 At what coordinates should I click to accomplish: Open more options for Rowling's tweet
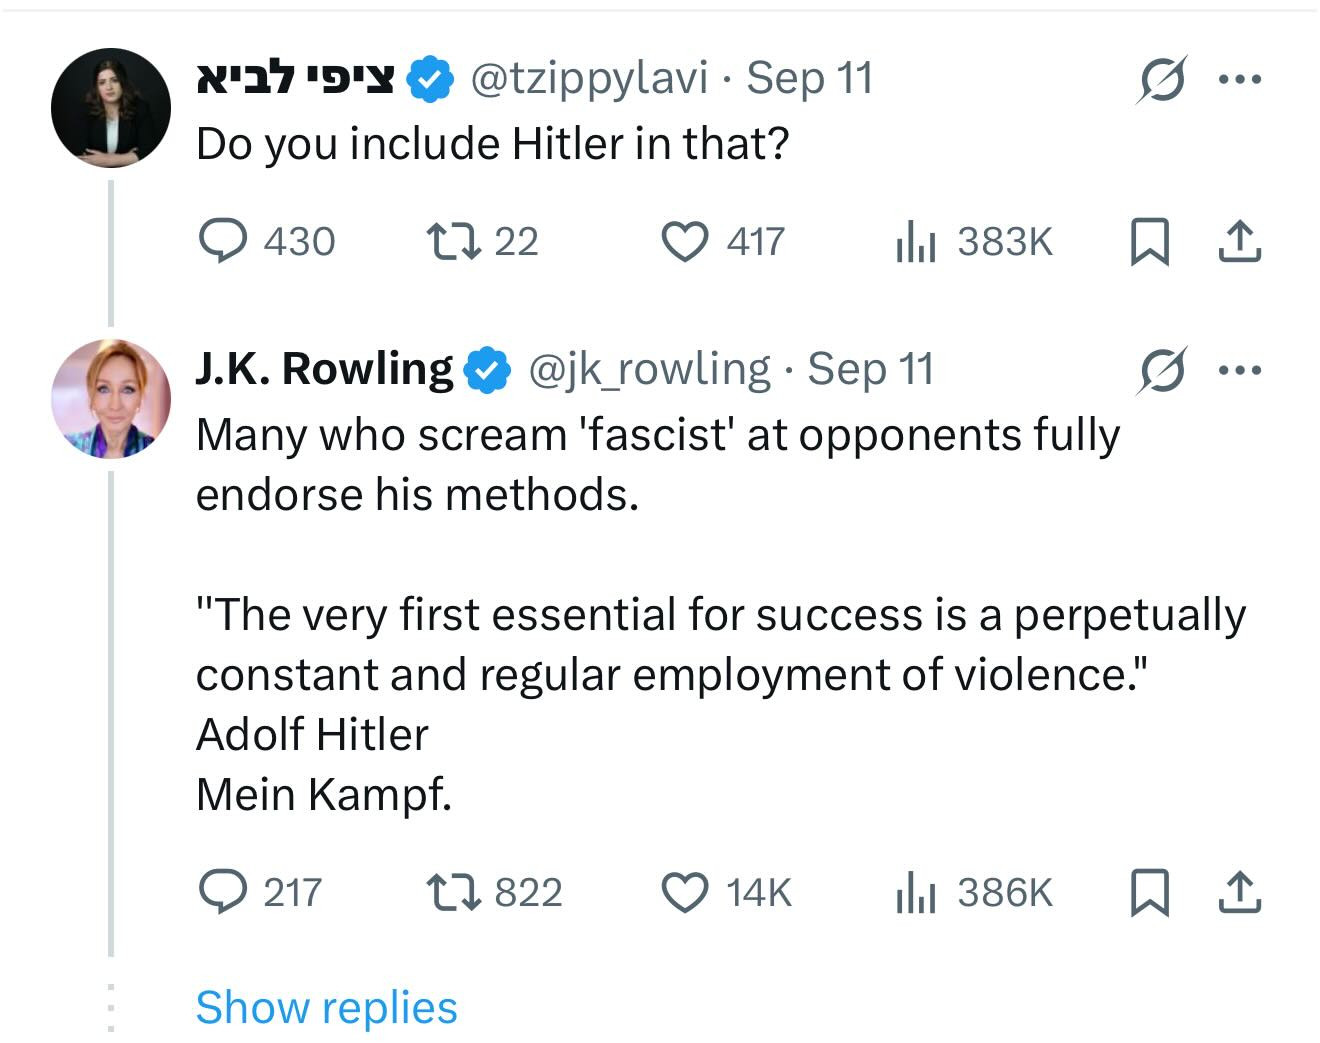[x=1240, y=370]
